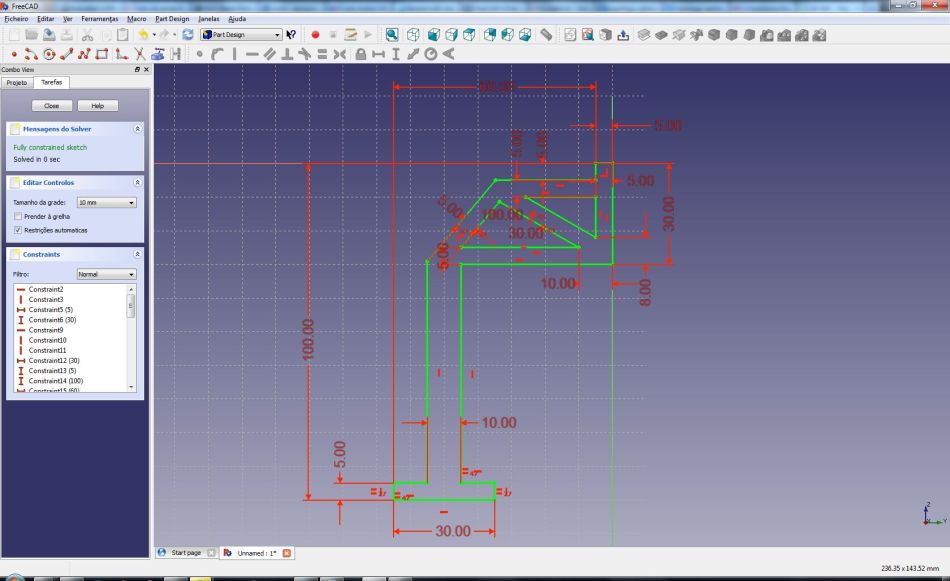Image resolution: width=950 pixels, height=581 pixels.
Task: Apply lock constraint
Action: pyautogui.click(x=360, y=54)
